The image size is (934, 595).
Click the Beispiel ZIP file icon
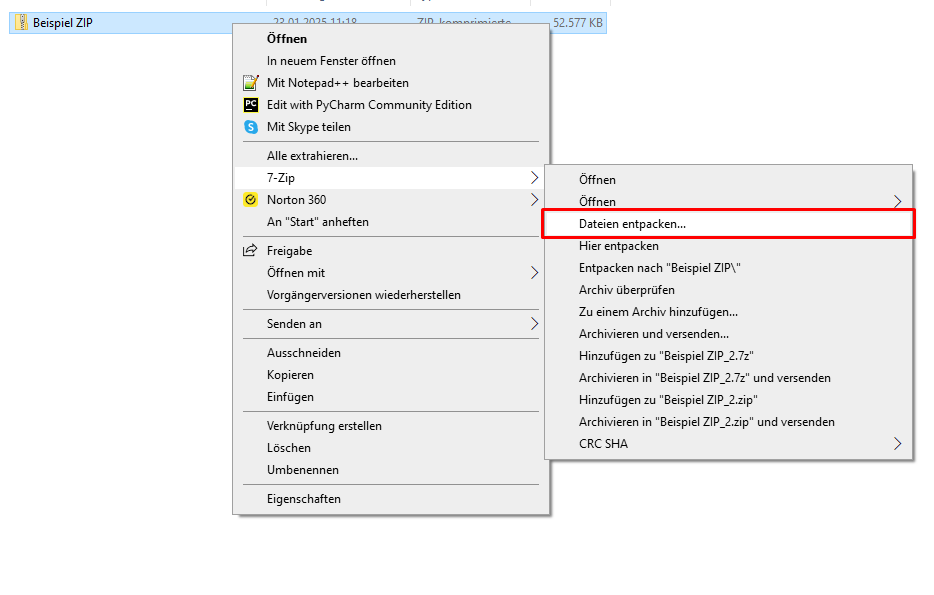tap(21, 23)
